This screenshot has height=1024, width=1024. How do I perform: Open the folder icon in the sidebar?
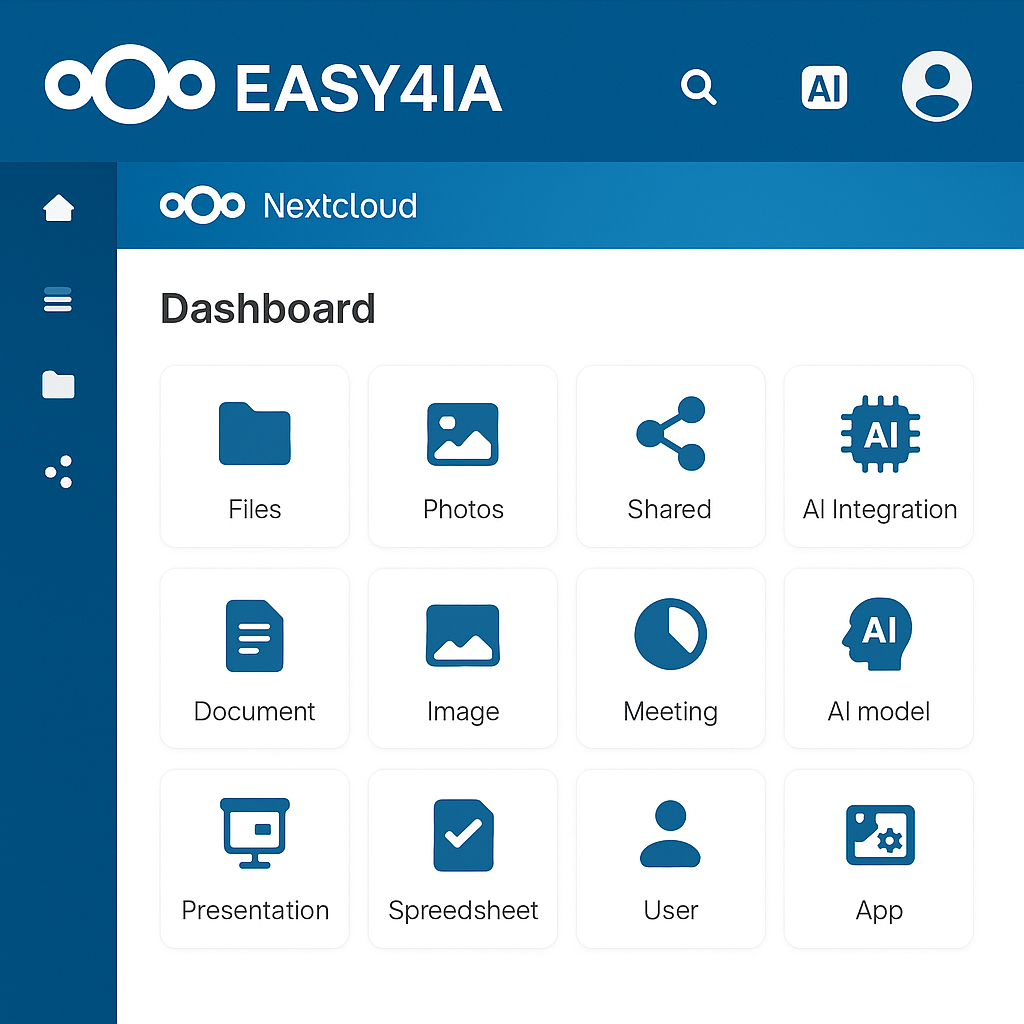pos(58,385)
